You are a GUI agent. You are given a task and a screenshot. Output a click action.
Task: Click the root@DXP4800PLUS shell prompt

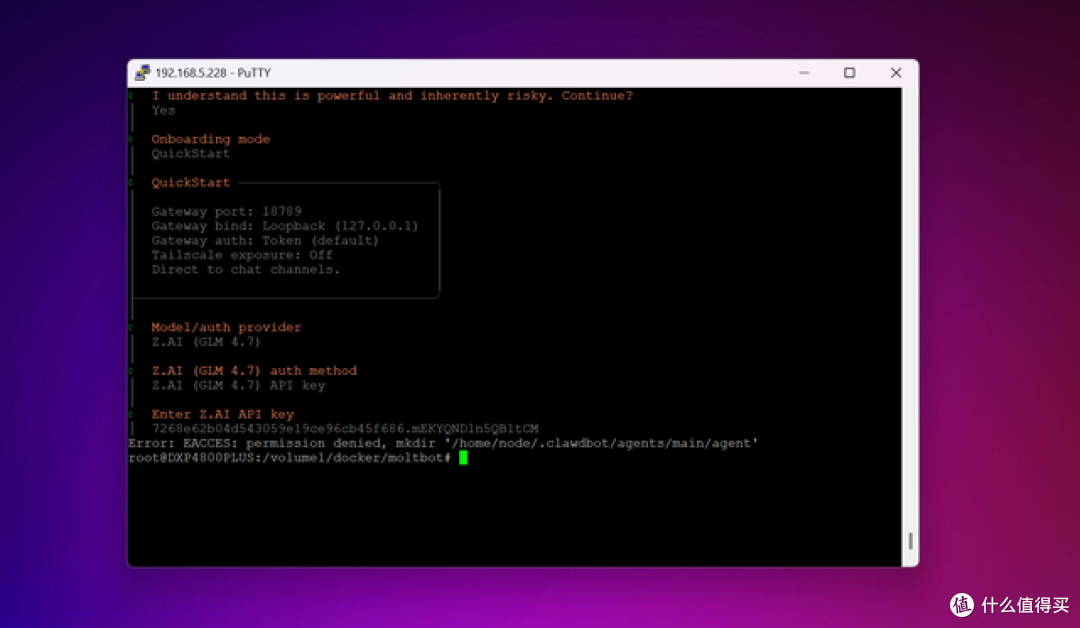[289, 458]
